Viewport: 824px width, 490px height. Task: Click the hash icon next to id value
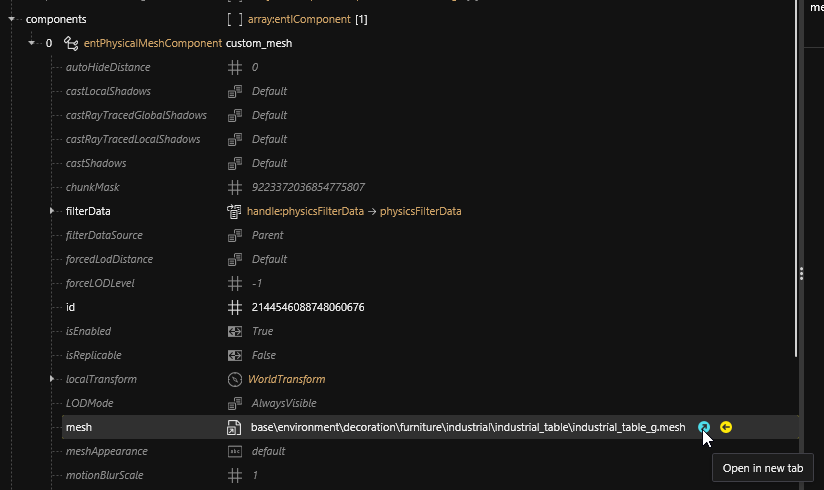235,307
